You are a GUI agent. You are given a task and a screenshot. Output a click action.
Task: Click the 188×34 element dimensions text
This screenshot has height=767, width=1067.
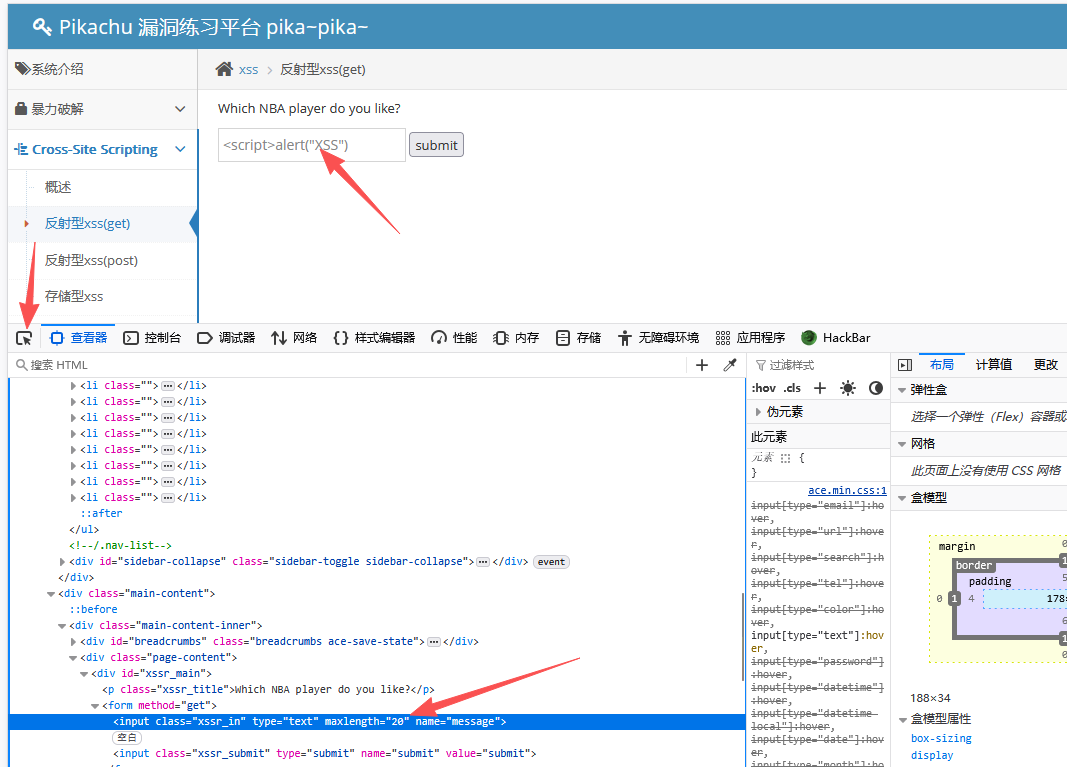[x=930, y=698]
